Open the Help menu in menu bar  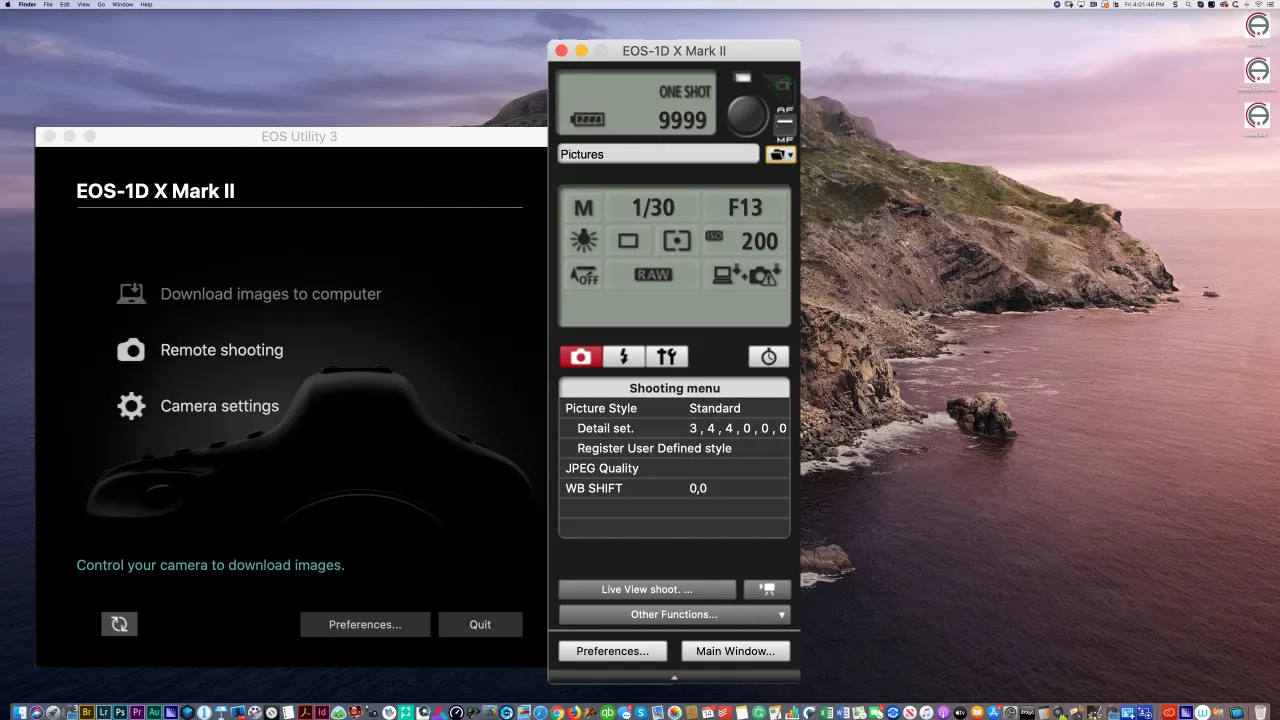point(146,4)
